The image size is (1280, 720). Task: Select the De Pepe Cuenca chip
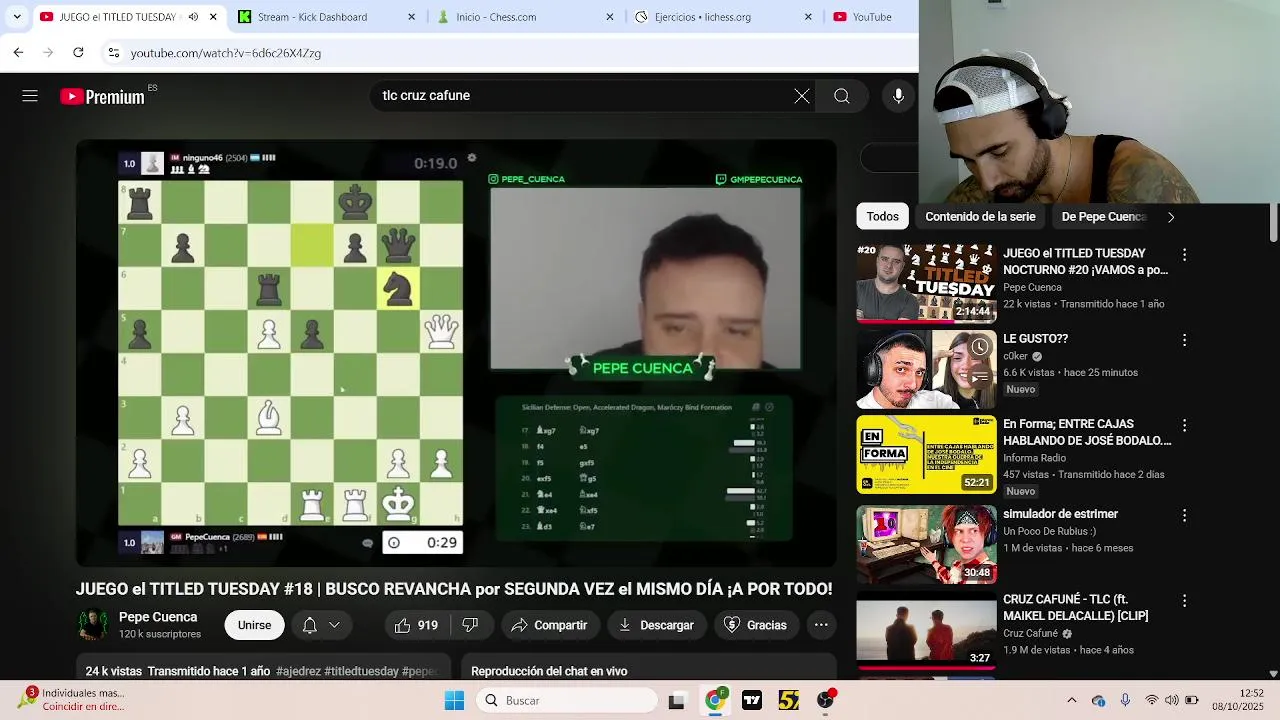[x=1103, y=216]
